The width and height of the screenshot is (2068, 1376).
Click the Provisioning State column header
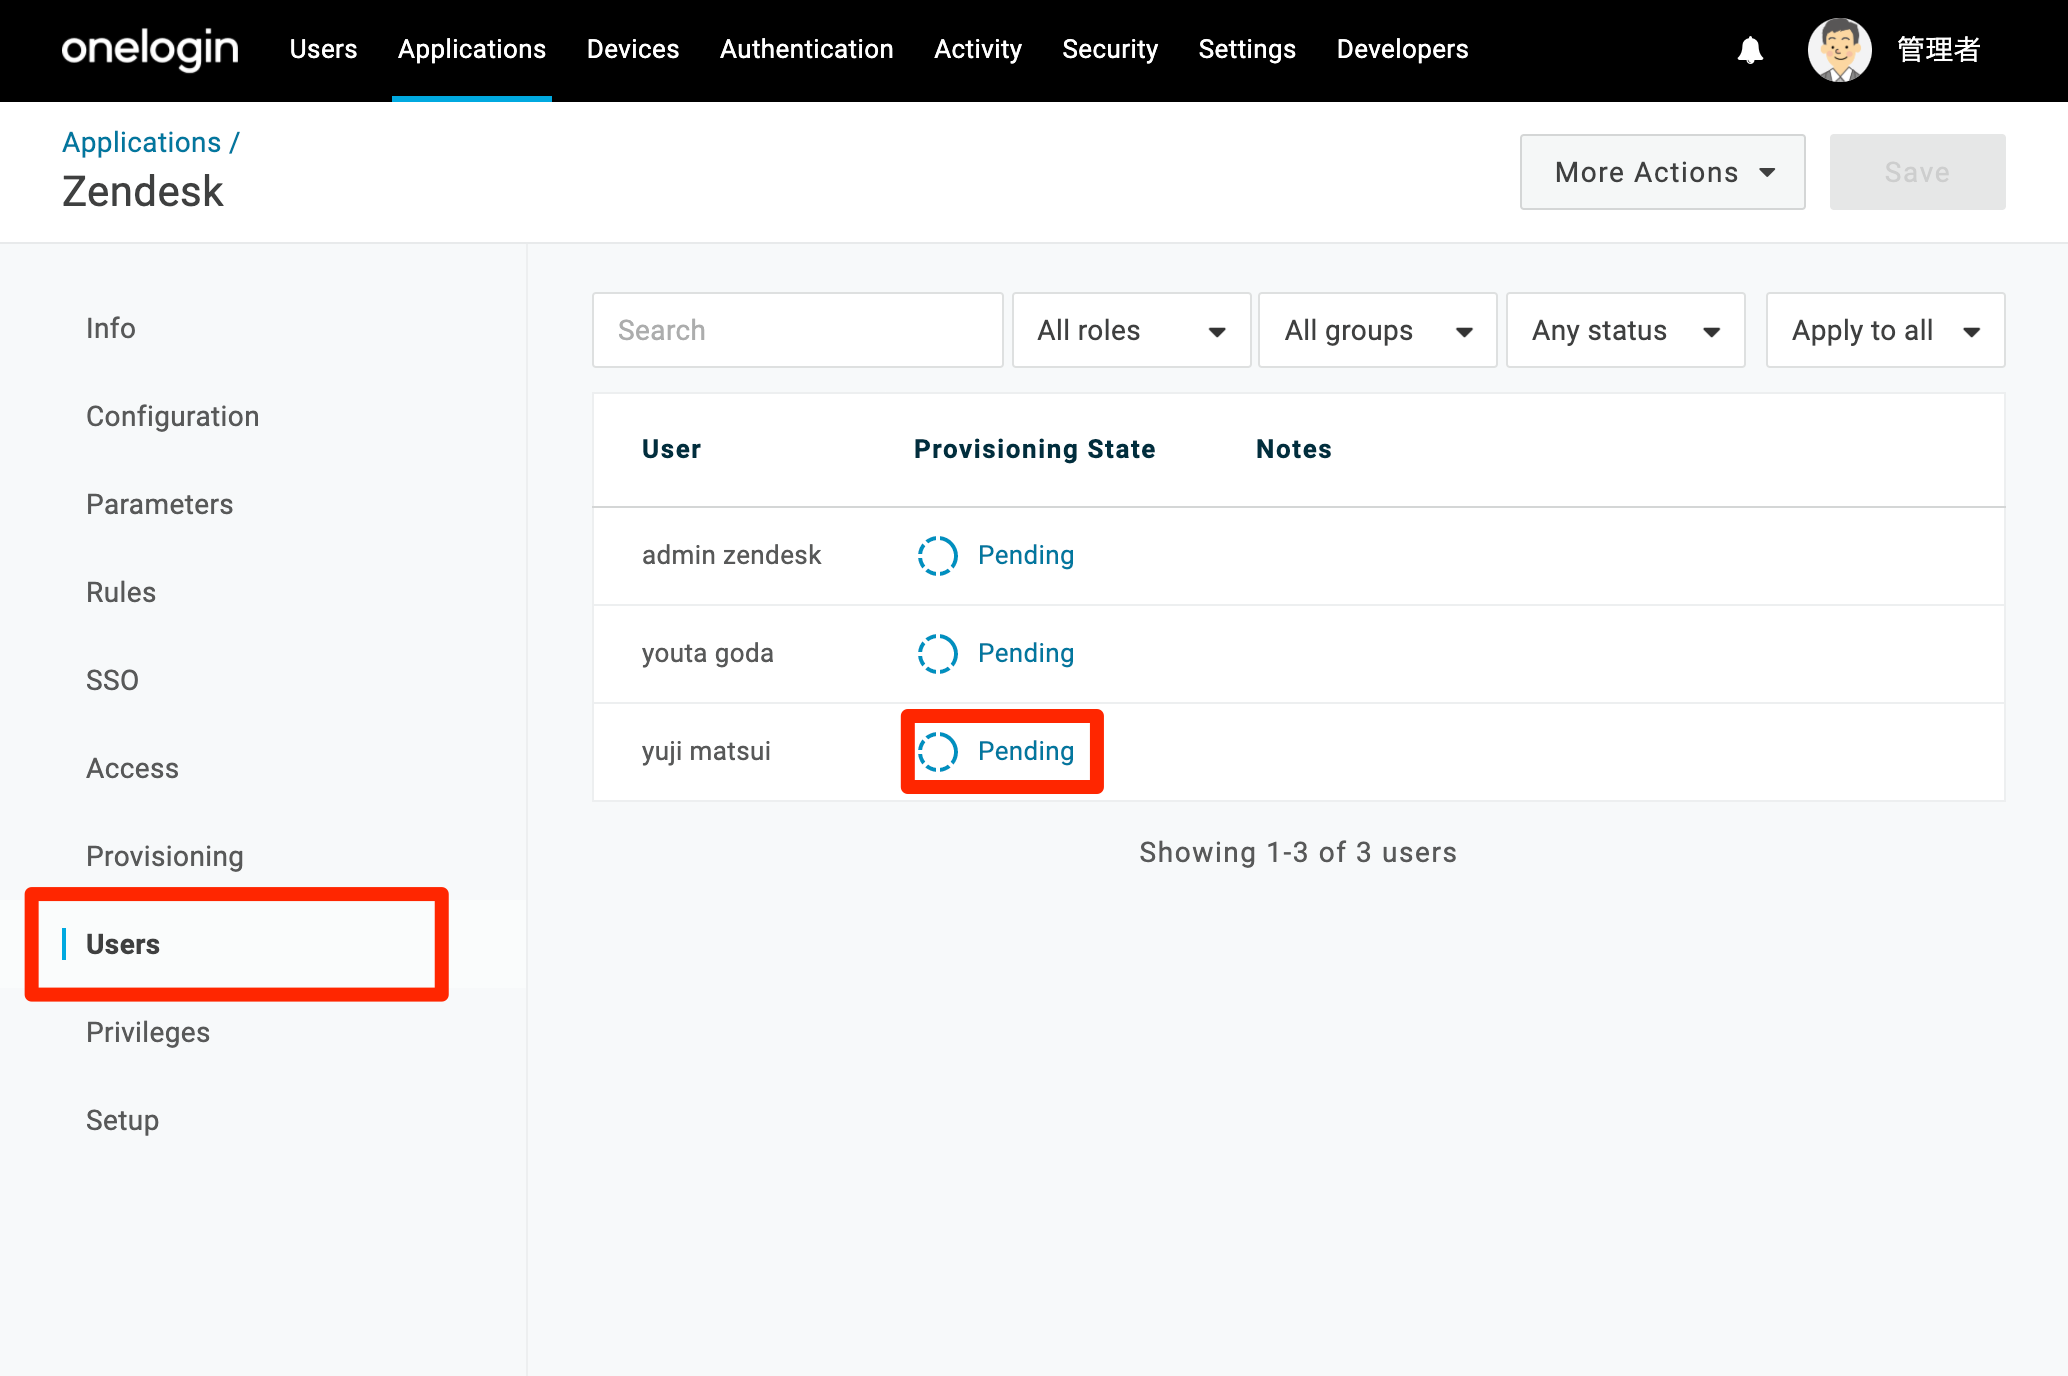1034,449
